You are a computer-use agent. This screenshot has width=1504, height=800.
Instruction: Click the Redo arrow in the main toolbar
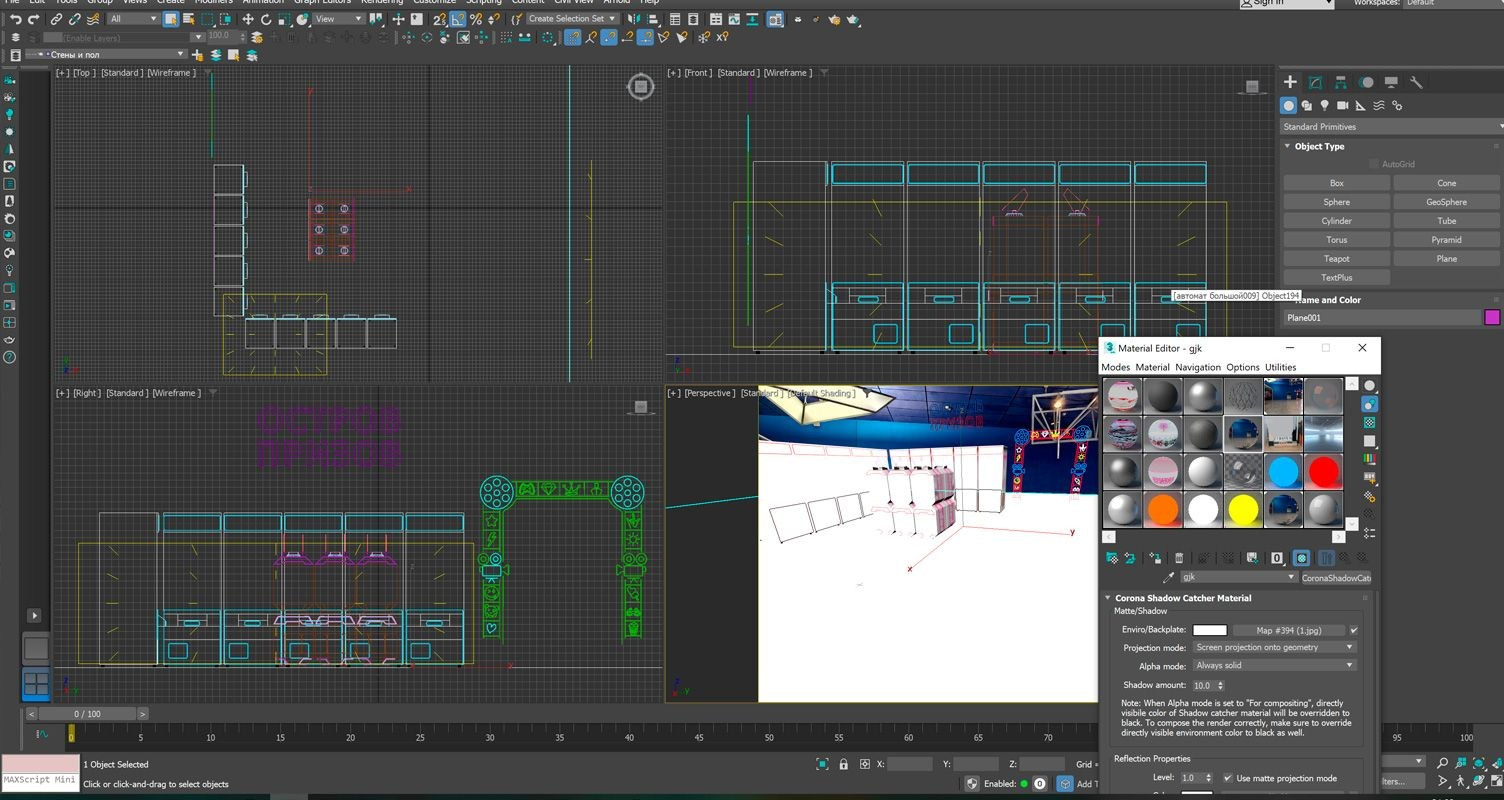[x=35, y=19]
